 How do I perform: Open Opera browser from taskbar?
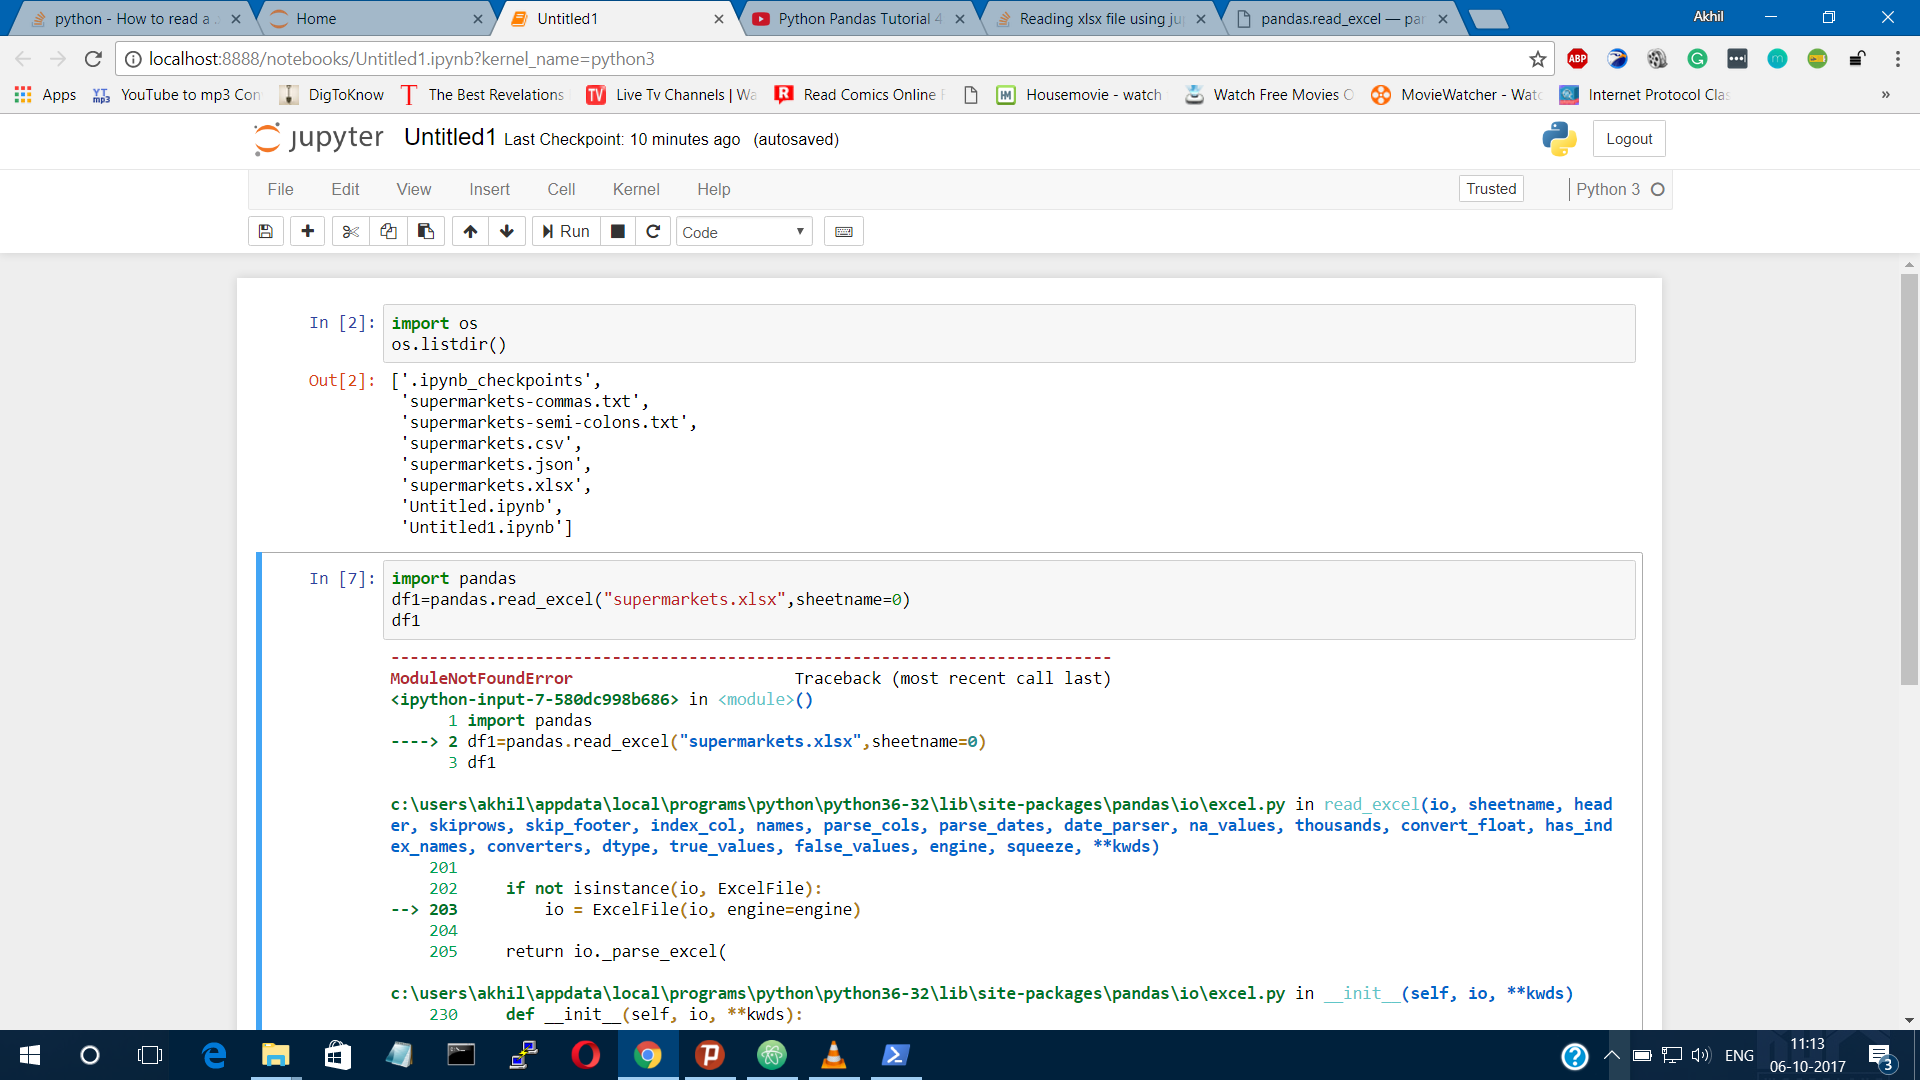[586, 1055]
